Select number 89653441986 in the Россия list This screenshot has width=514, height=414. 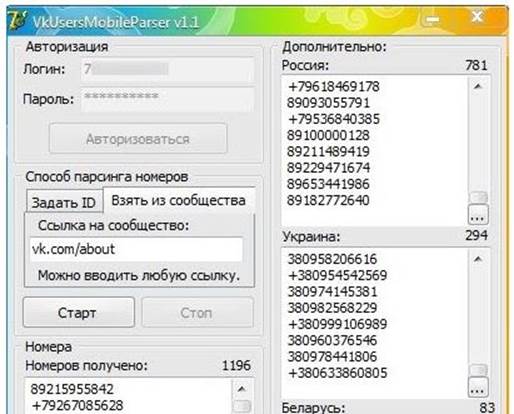[x=328, y=184]
